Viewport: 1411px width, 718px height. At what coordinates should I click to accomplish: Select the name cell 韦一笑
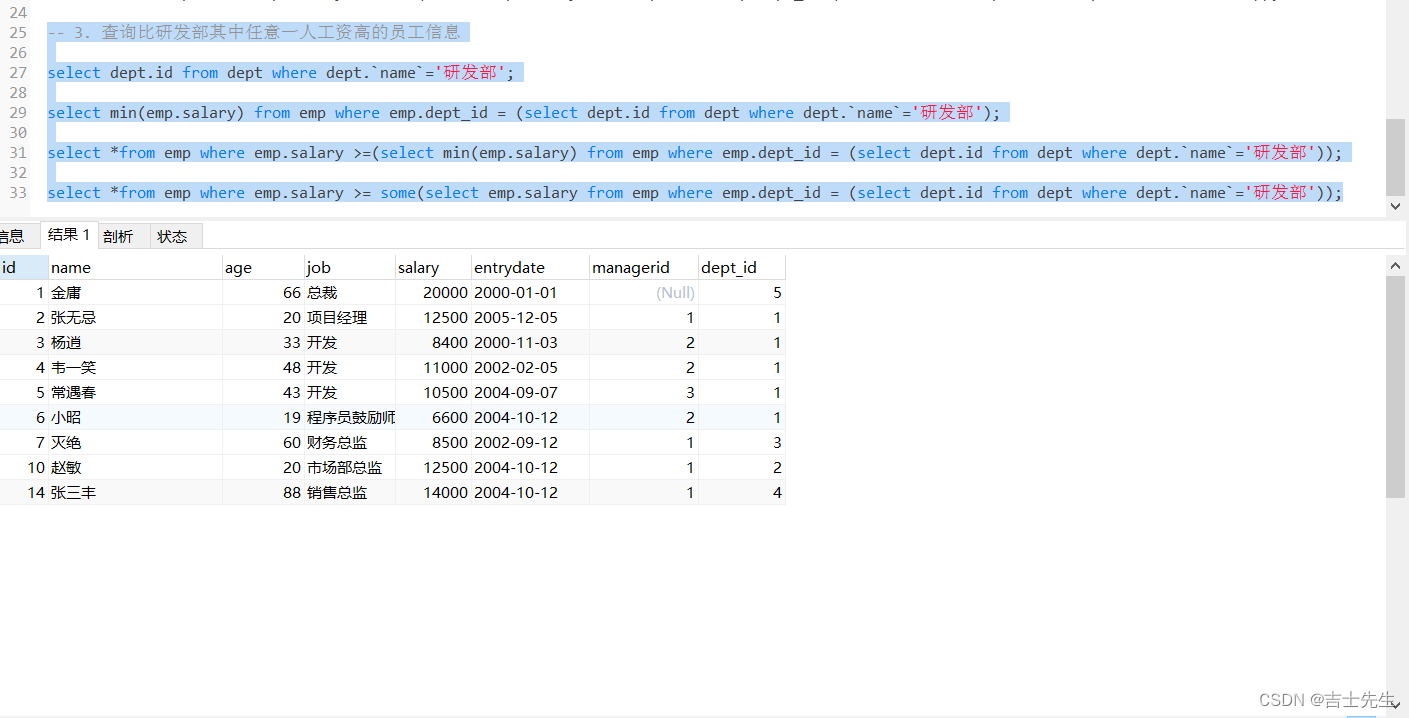[135, 368]
